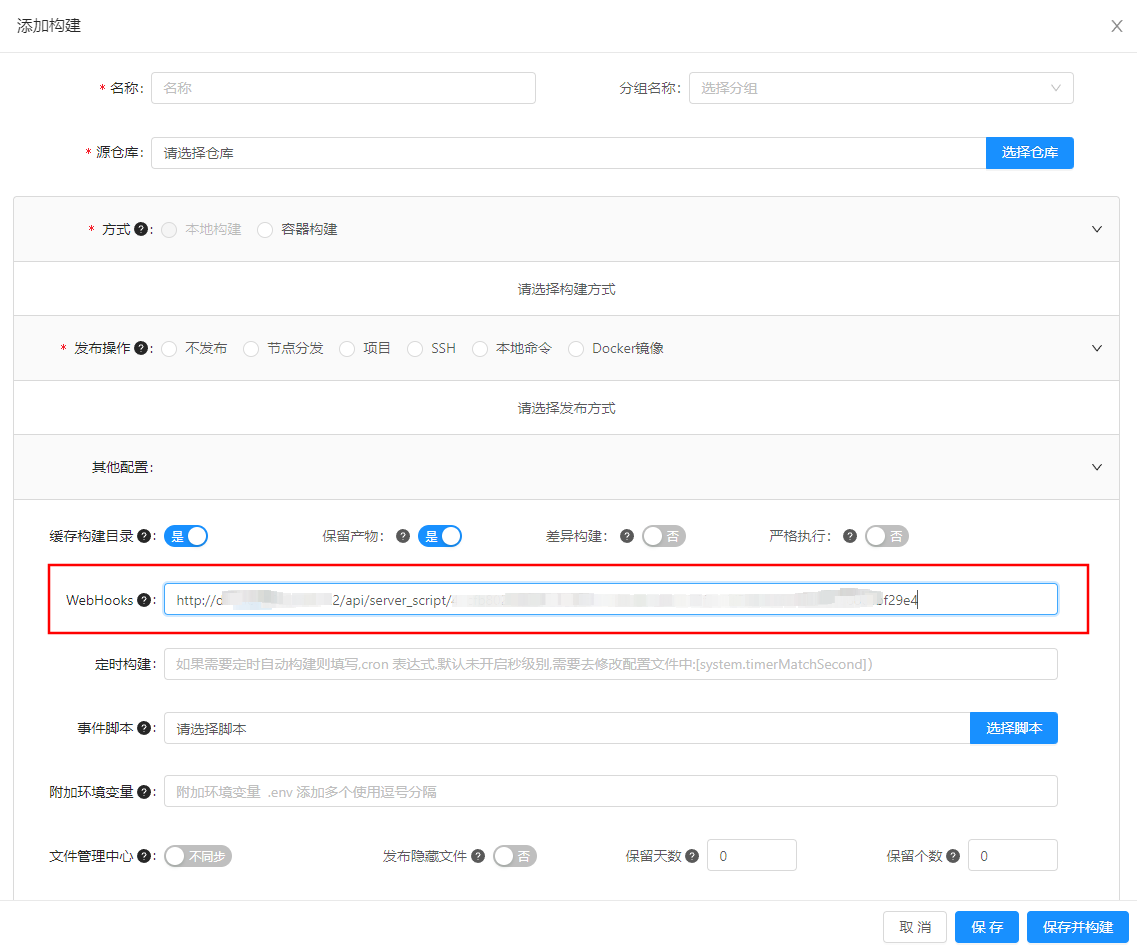The width and height of the screenshot is (1137, 945).
Task: Click the 定时构建 cron input field
Action: click(x=611, y=664)
